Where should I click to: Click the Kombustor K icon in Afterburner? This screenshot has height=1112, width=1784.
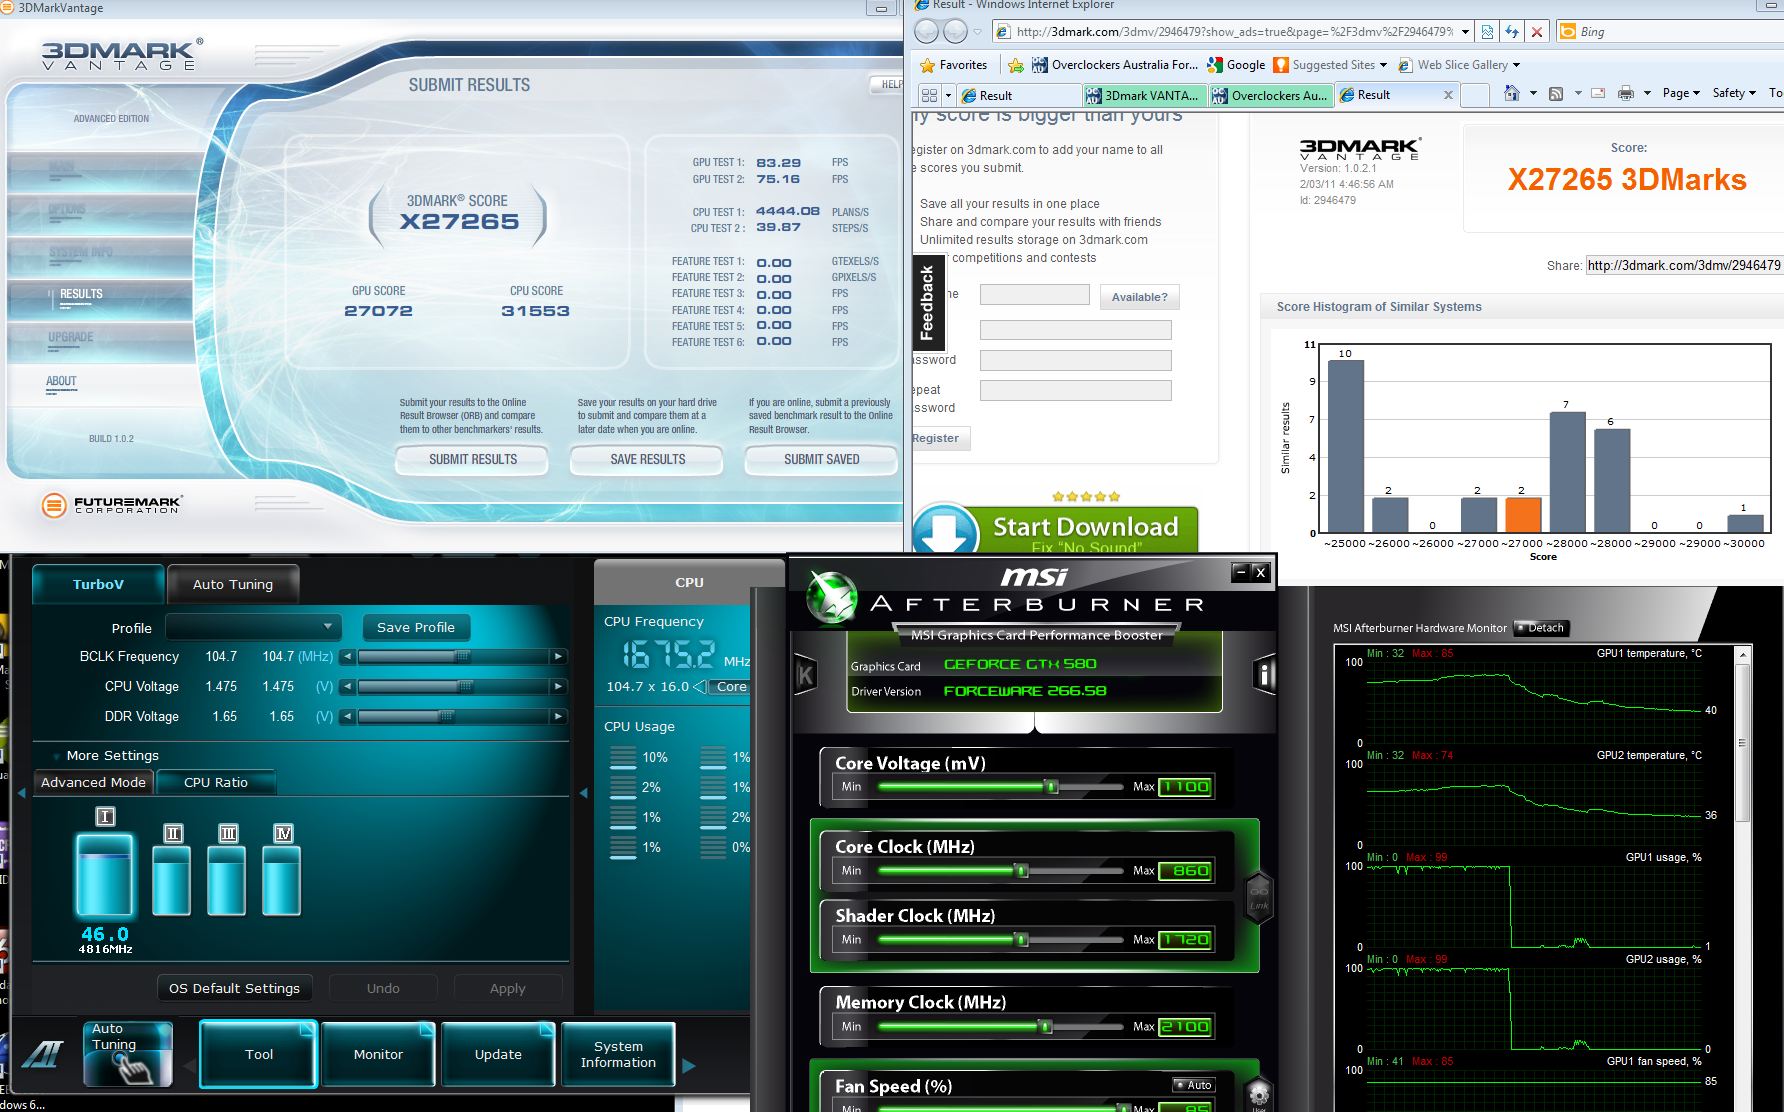click(805, 675)
